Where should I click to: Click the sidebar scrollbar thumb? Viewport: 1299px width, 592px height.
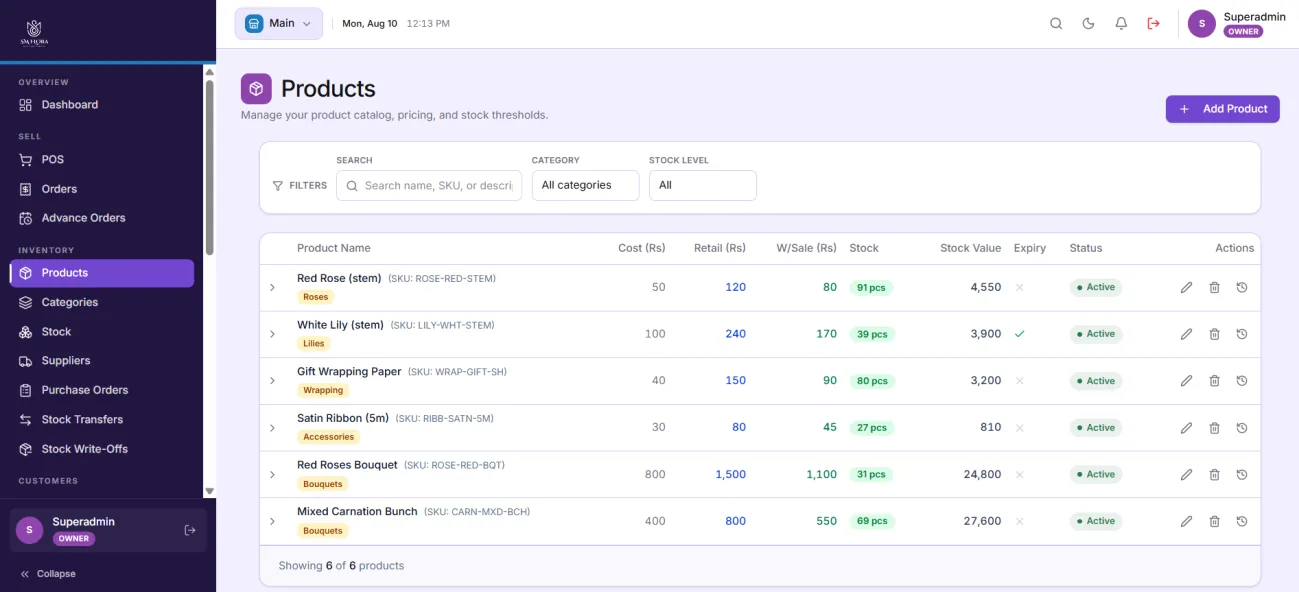click(210, 168)
